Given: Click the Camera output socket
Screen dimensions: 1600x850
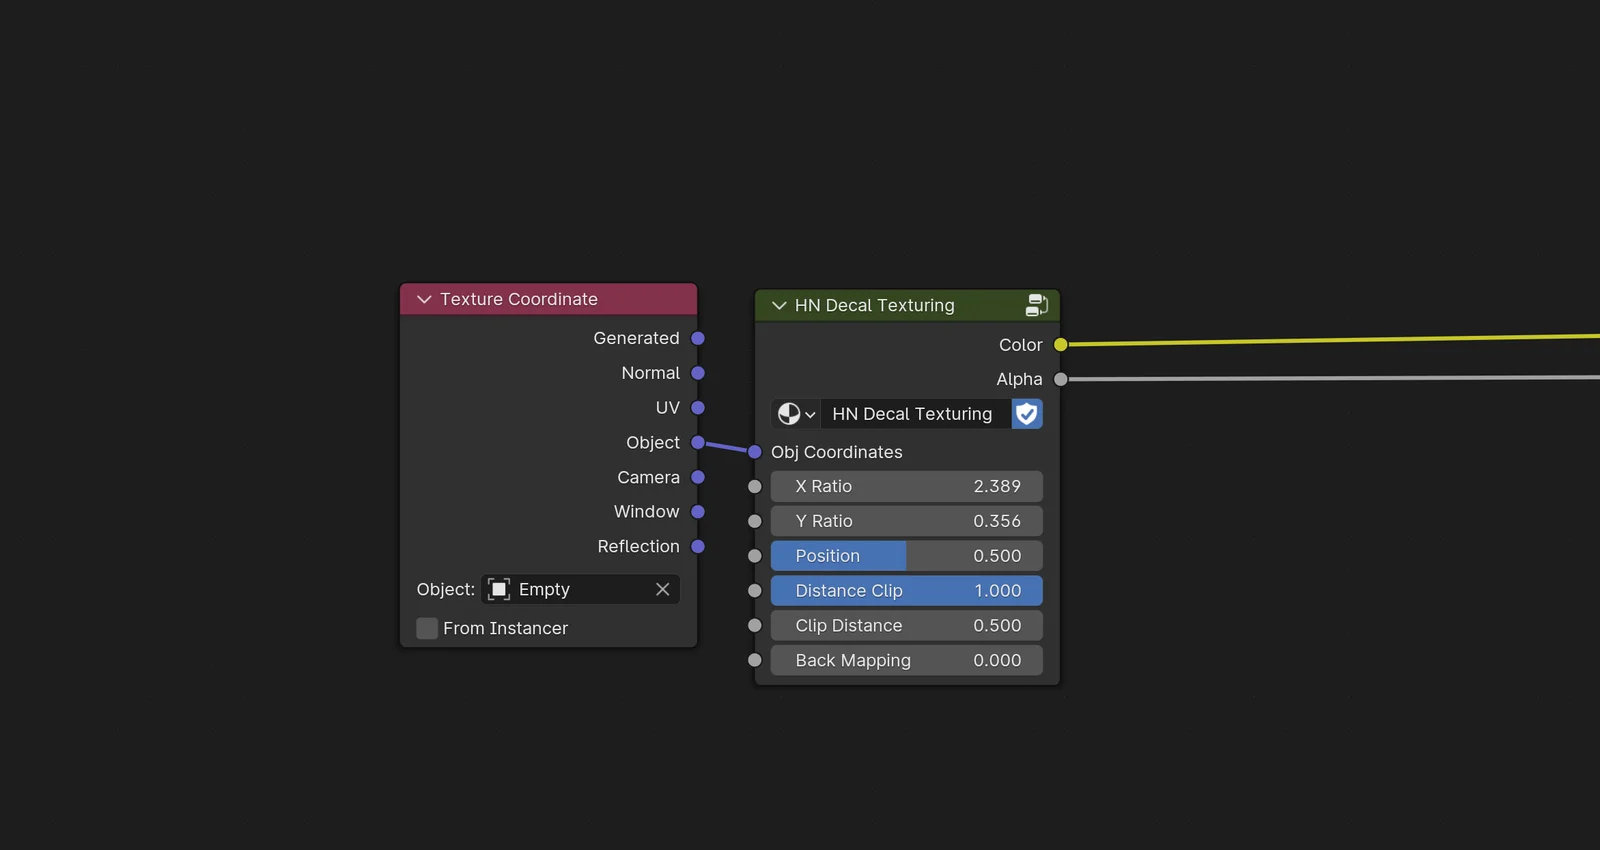Looking at the screenshot, I should tap(698, 477).
